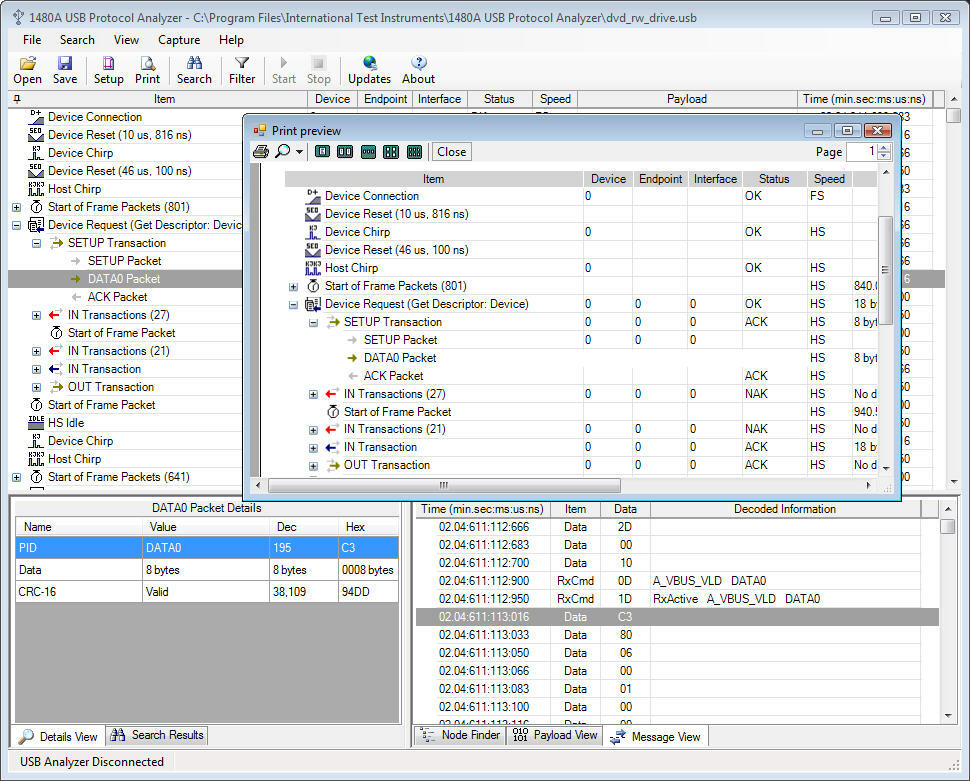The image size is (970, 781).
Task: Check for Updates via globe icon
Action: pyautogui.click(x=369, y=70)
